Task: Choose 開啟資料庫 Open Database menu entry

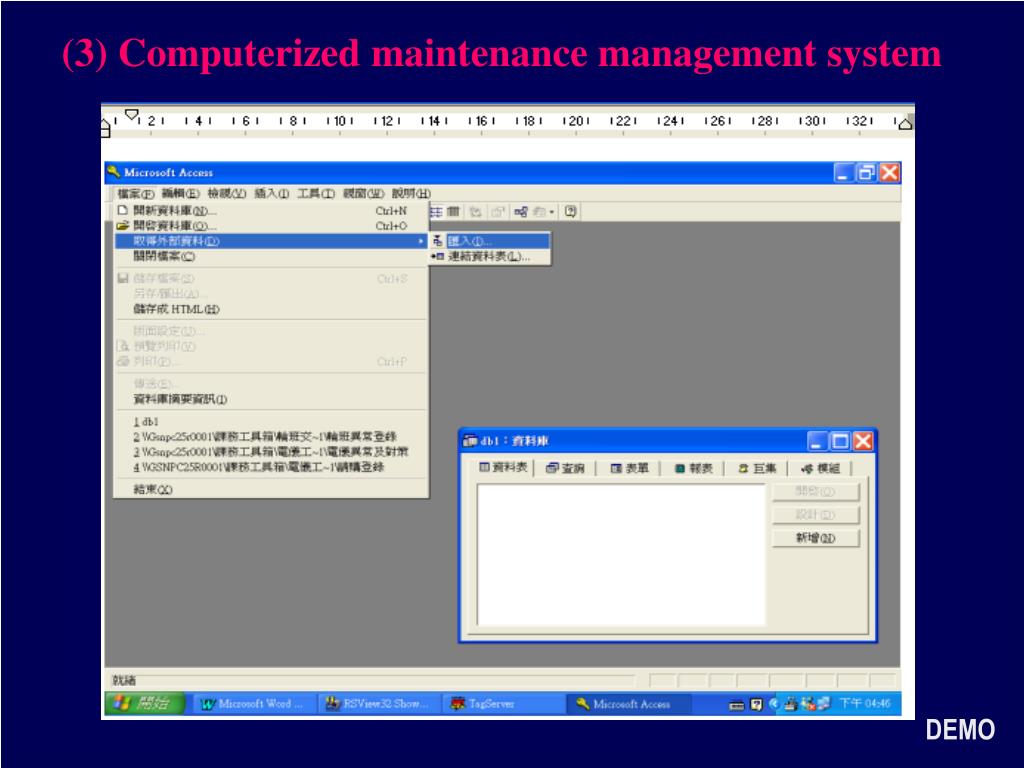Action: [x=271, y=226]
